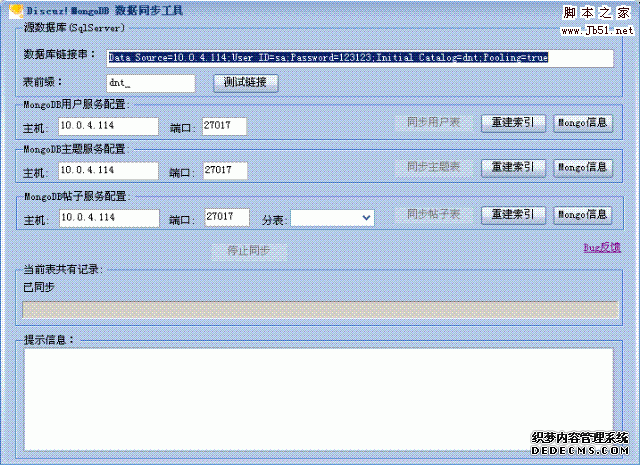Image resolution: width=640 pixels, height=465 pixels.
Task: Open the 分表 dropdown
Action: click(x=332, y=218)
